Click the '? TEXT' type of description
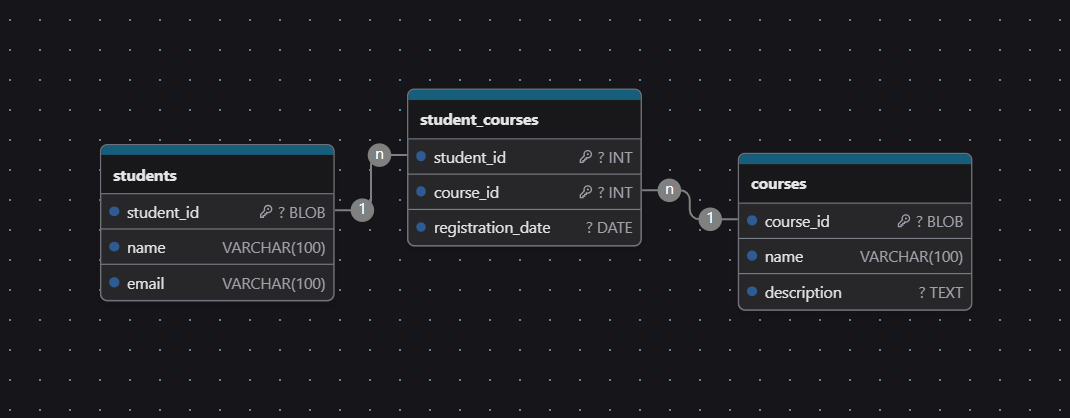1070x418 pixels. pos(941,293)
